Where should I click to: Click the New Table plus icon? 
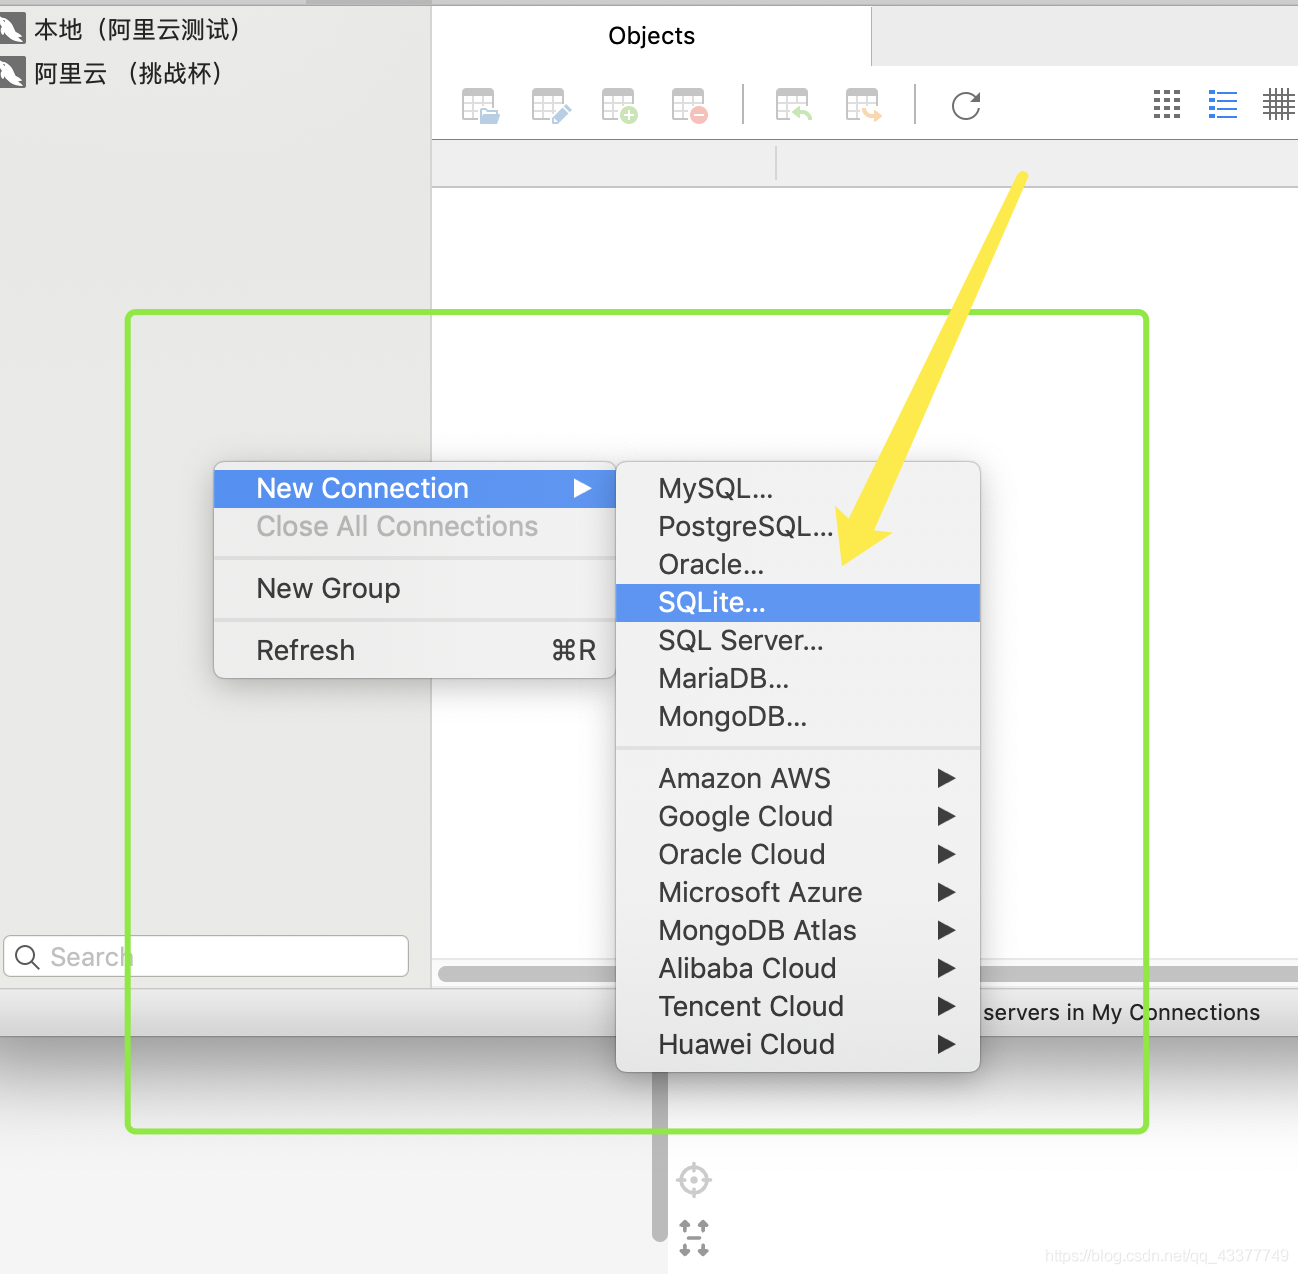pos(620,105)
